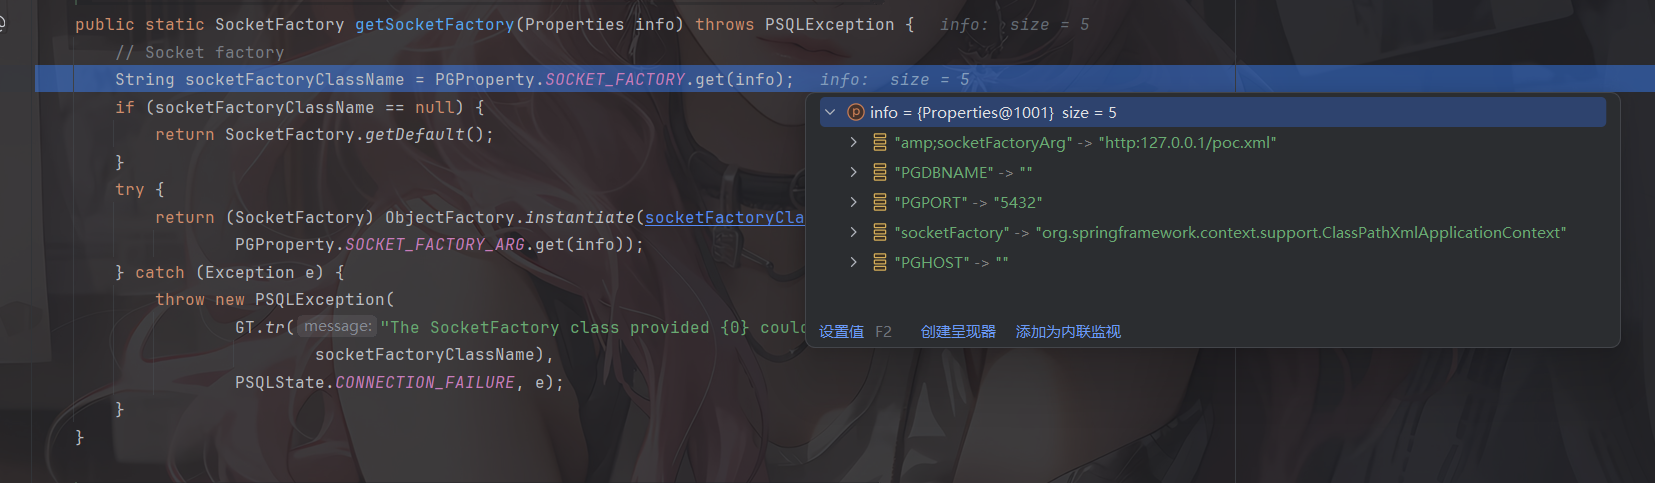Click the 添加为内联监视 link

[1068, 332]
